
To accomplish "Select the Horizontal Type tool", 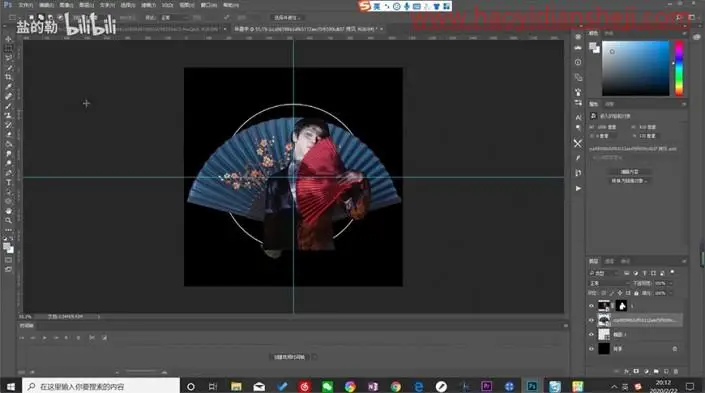I will [8, 183].
